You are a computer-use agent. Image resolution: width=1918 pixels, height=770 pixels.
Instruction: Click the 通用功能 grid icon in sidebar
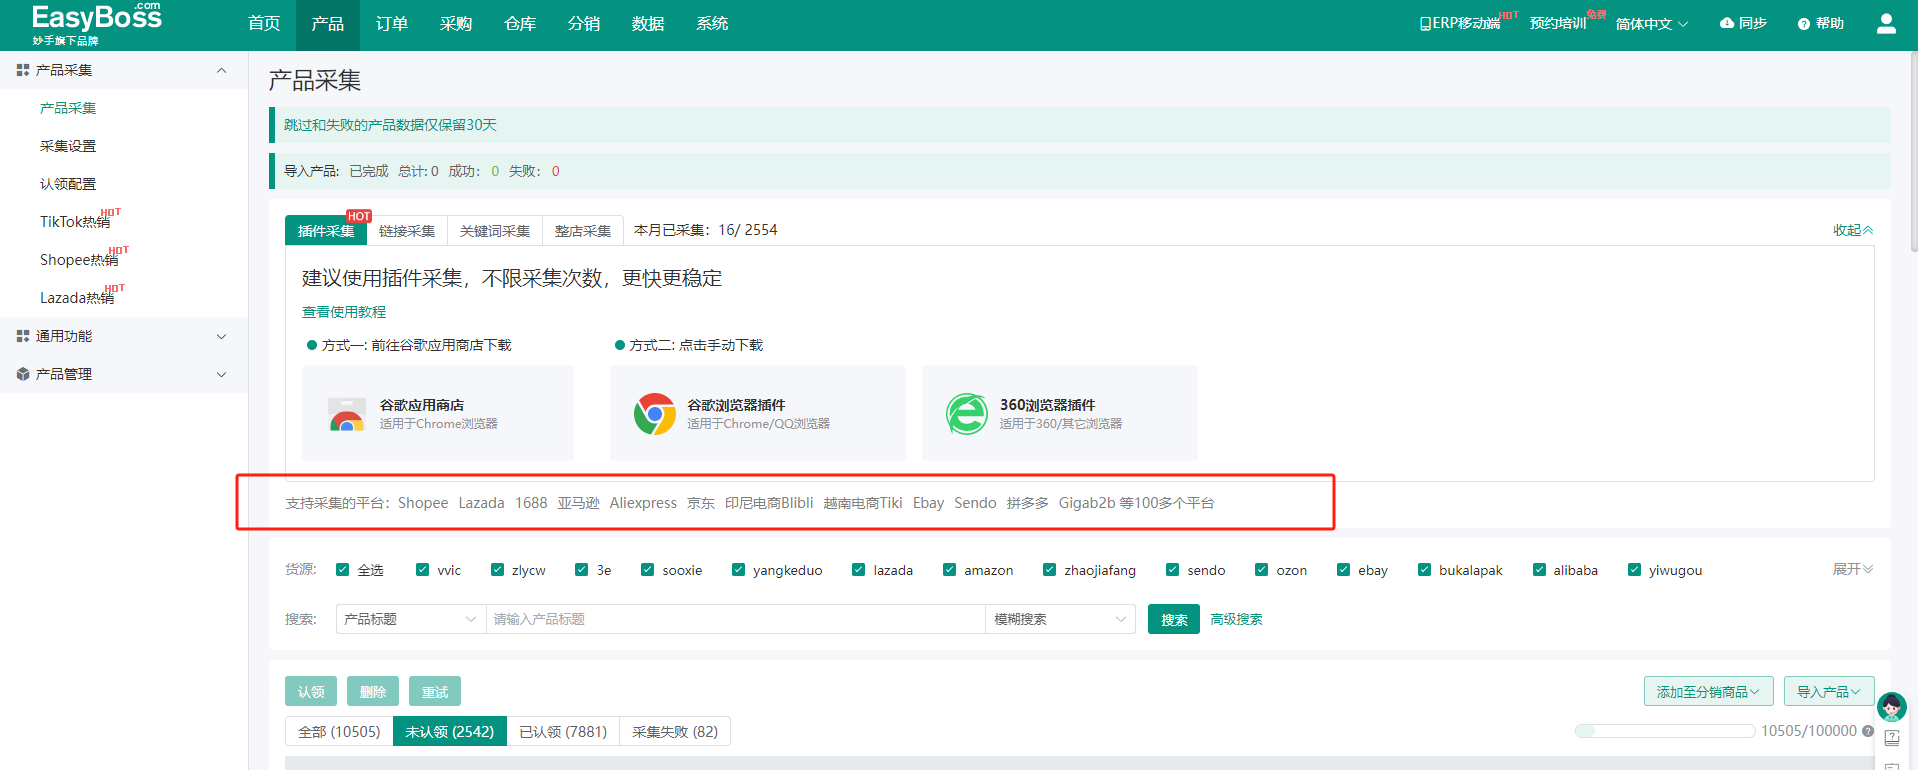[x=23, y=336]
